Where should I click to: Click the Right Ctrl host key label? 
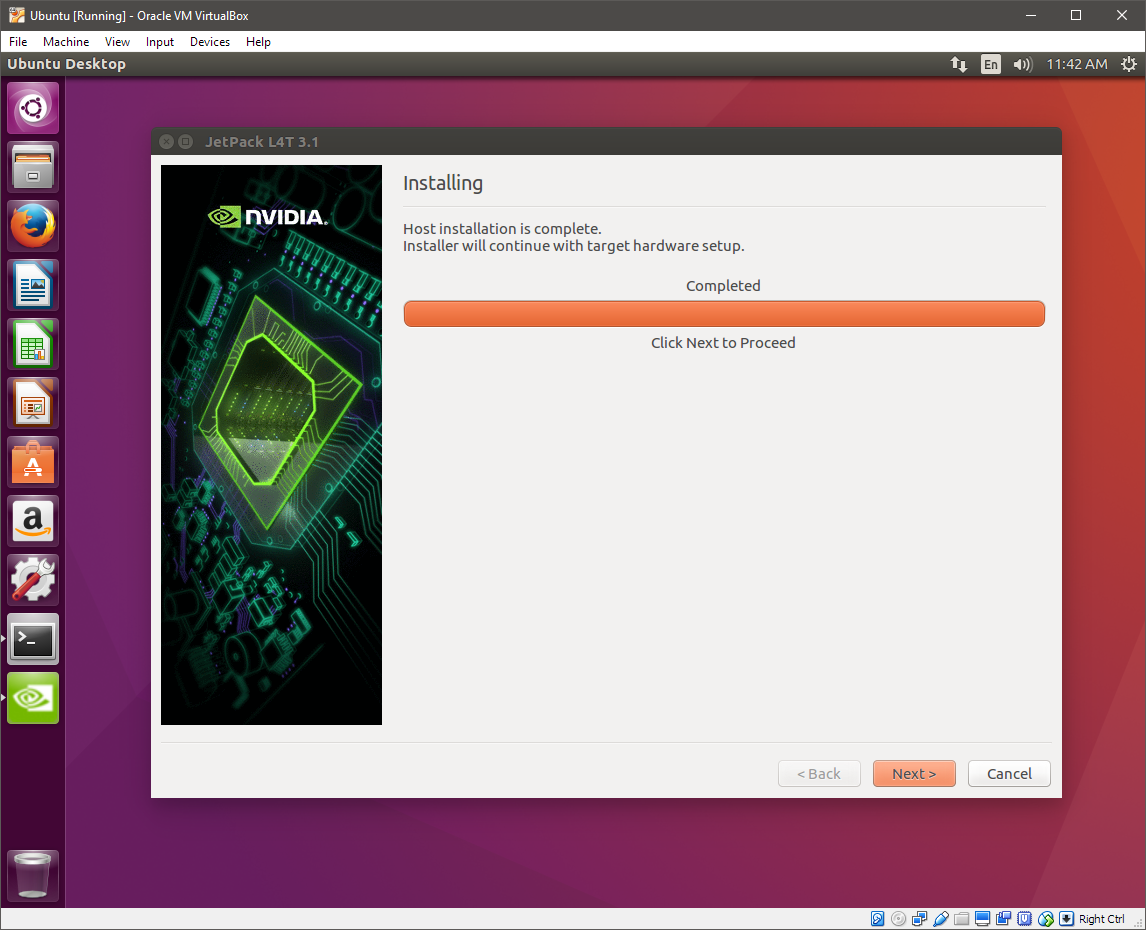1101,919
